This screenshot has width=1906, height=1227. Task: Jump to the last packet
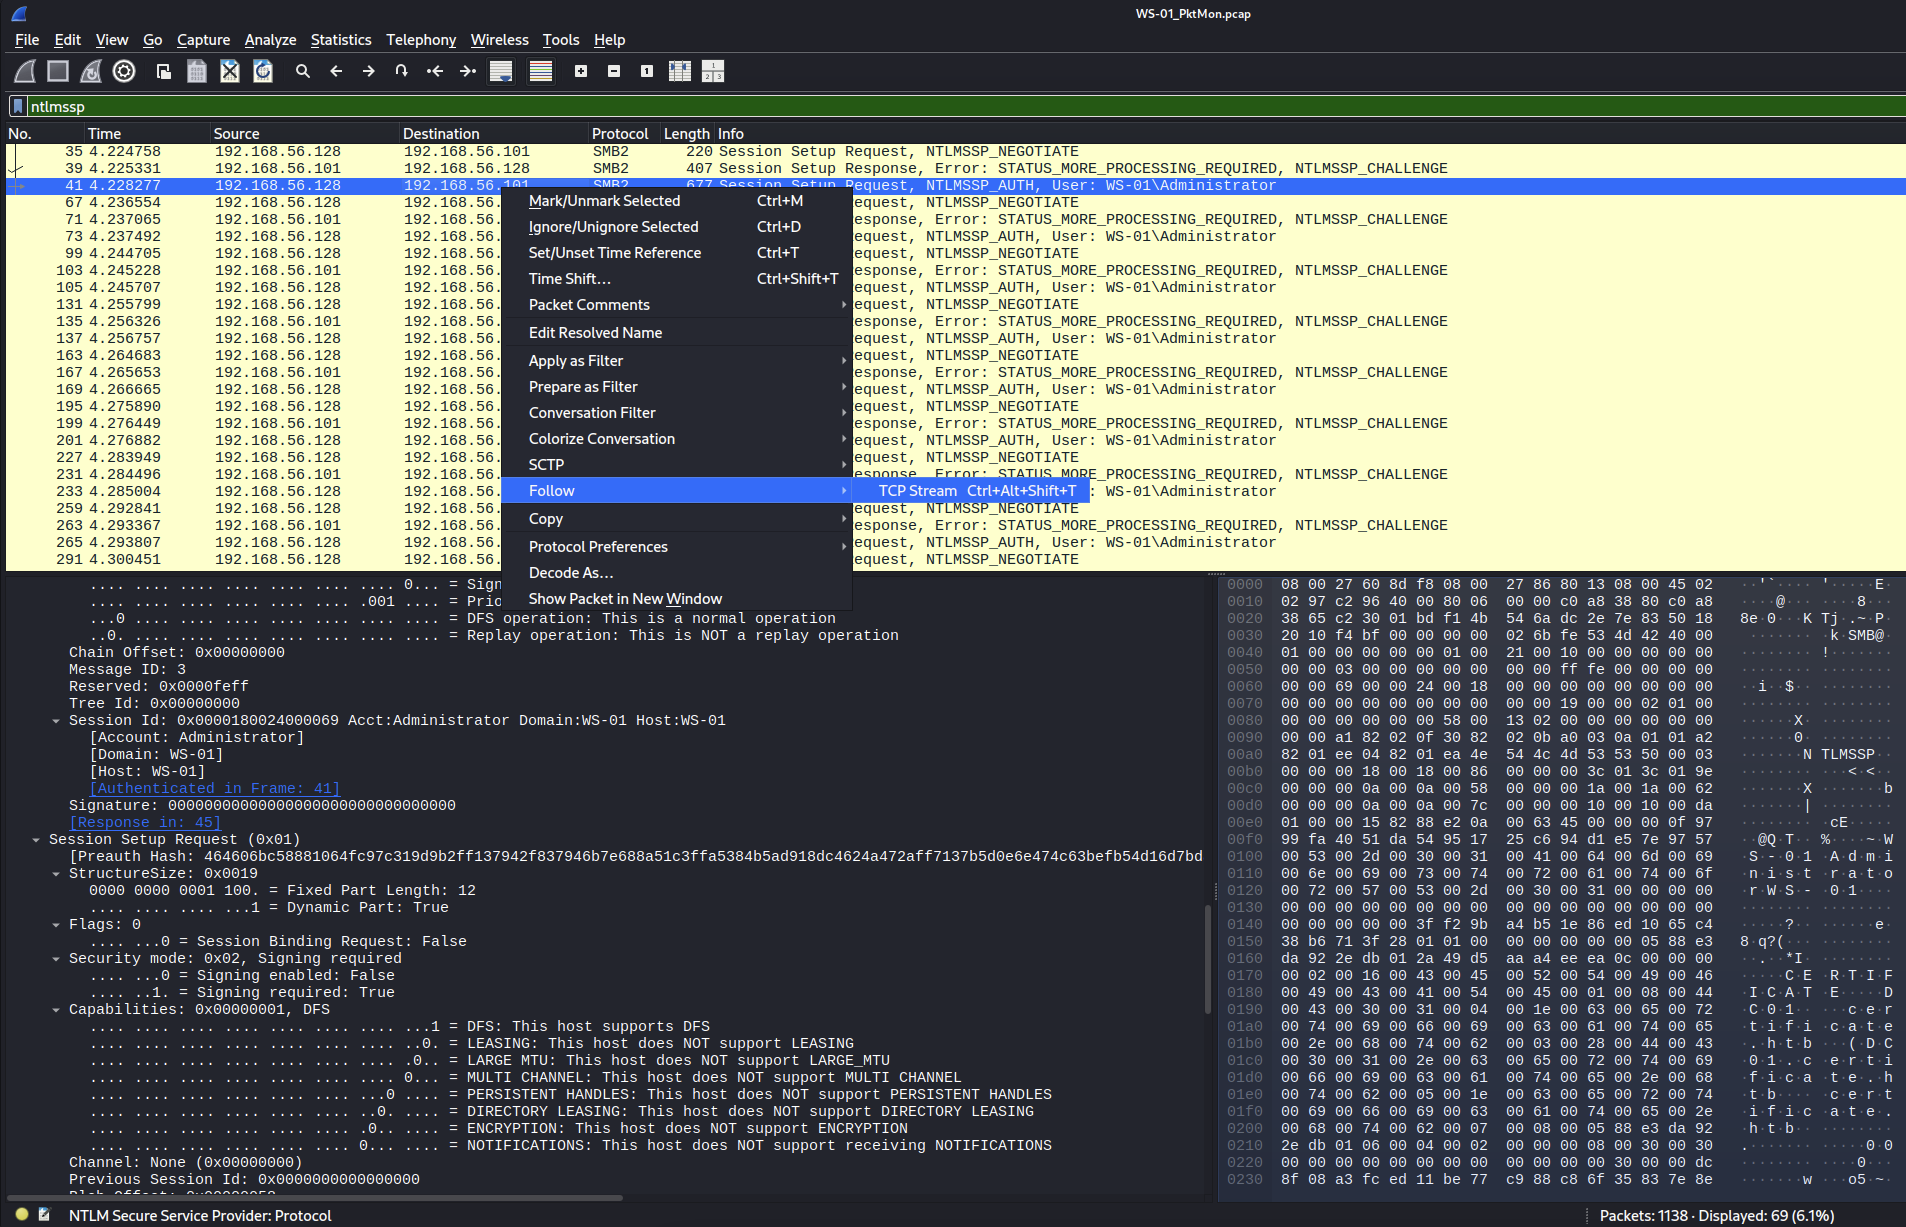pyautogui.click(x=468, y=71)
